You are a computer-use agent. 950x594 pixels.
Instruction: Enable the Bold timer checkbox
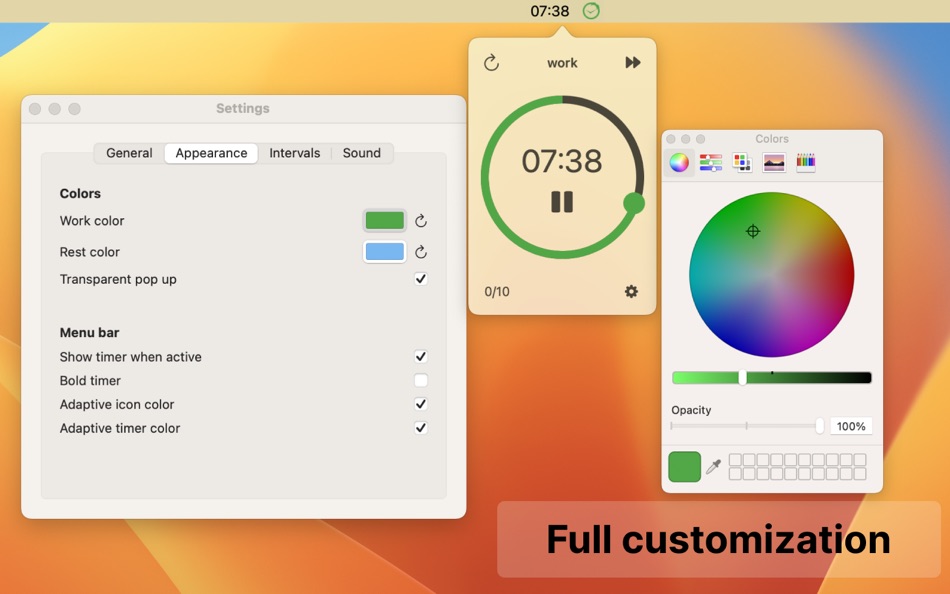click(420, 380)
